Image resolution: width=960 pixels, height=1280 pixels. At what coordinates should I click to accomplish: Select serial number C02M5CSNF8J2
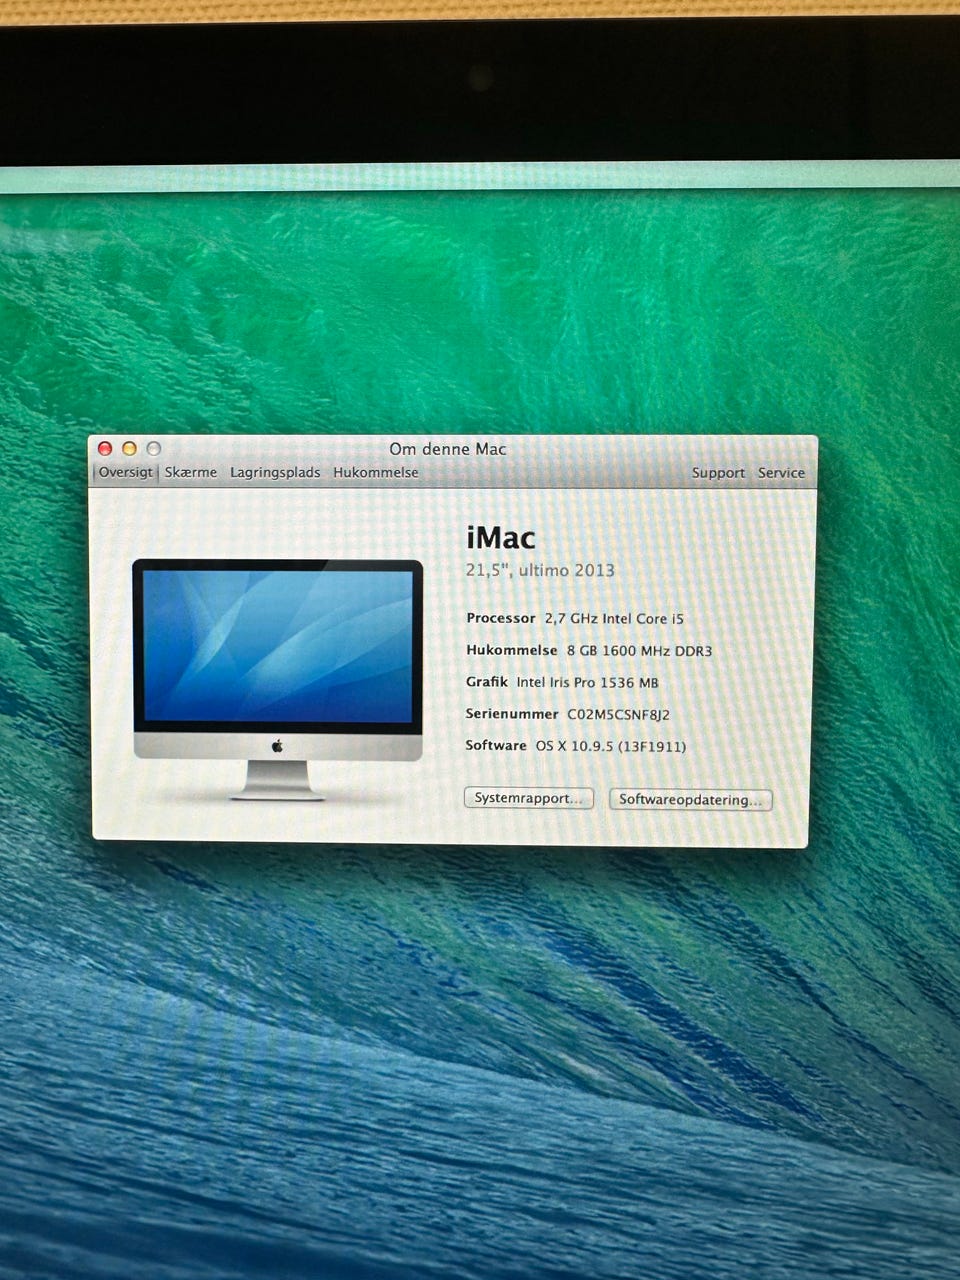618,715
